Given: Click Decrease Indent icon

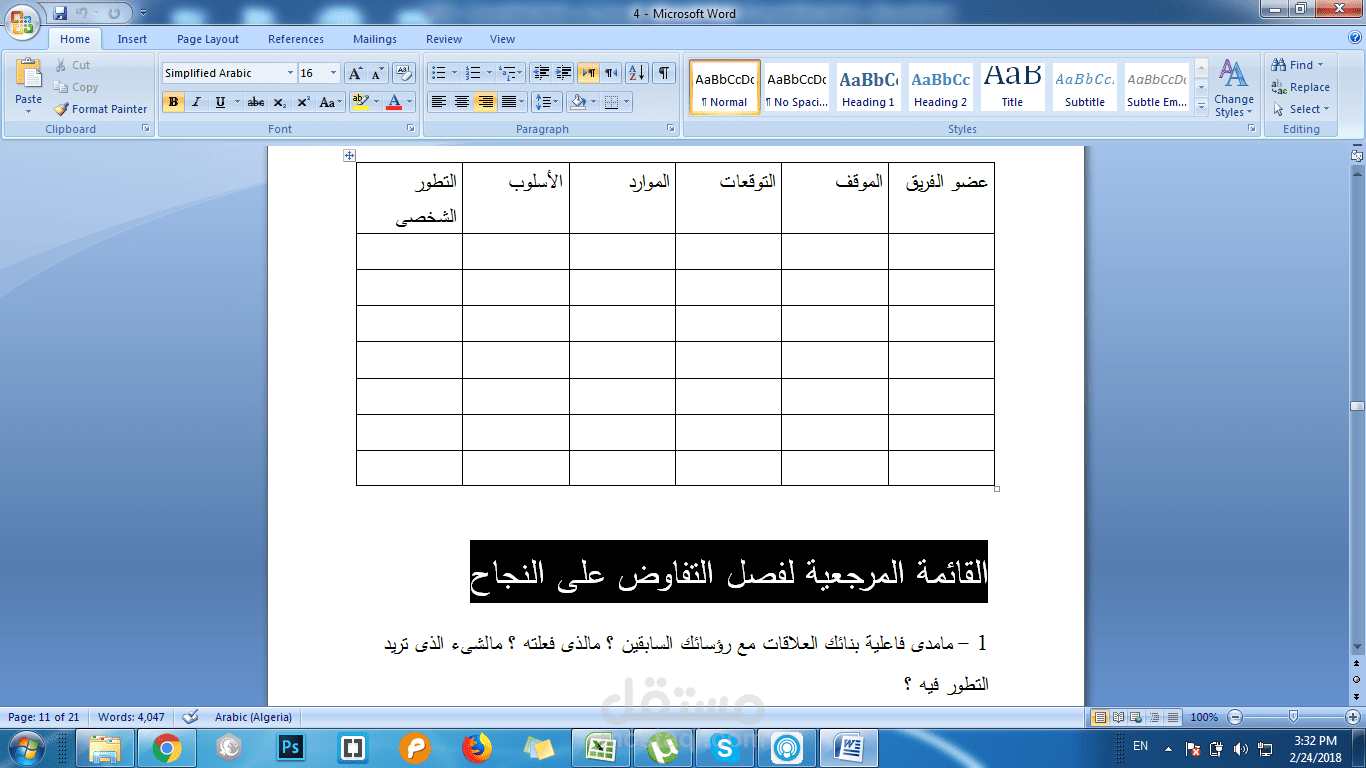Looking at the screenshot, I should pyautogui.click(x=541, y=73).
